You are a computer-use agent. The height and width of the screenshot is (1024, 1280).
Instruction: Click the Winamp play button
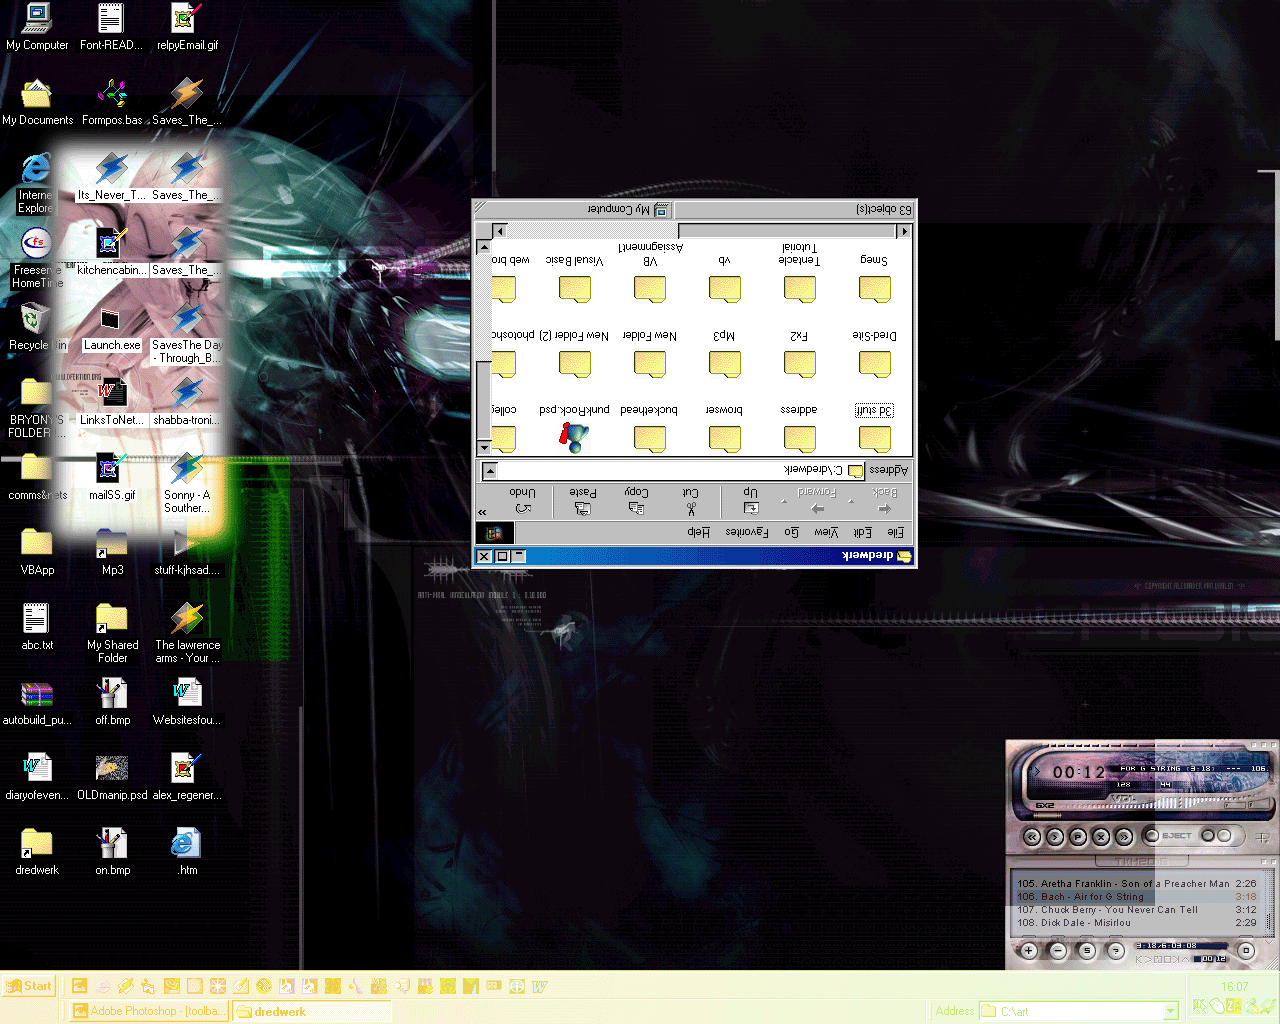point(1054,836)
